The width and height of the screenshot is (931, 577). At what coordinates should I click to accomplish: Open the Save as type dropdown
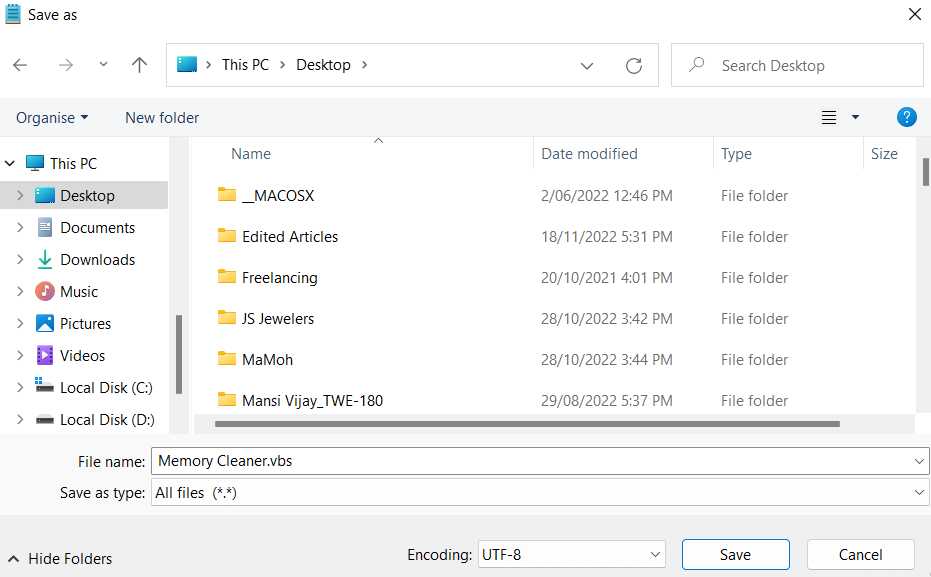pos(920,493)
